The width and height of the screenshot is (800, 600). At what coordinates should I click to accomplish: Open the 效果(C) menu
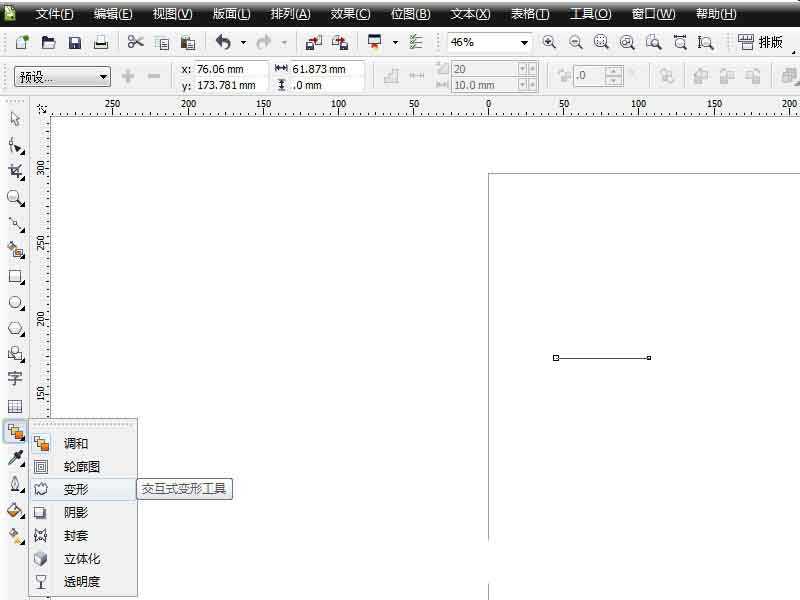tap(350, 14)
